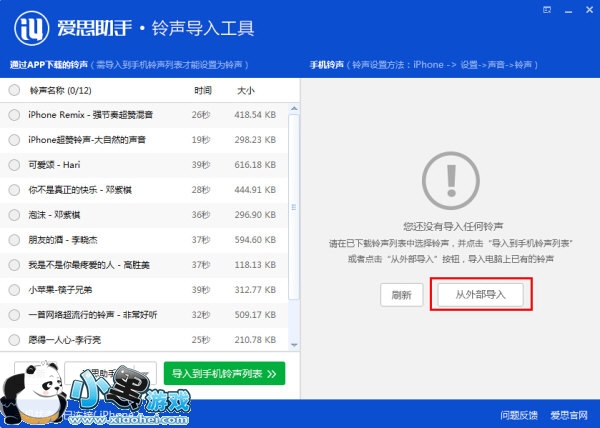
Task: Click size value 210.78 KB
Action: (255, 340)
